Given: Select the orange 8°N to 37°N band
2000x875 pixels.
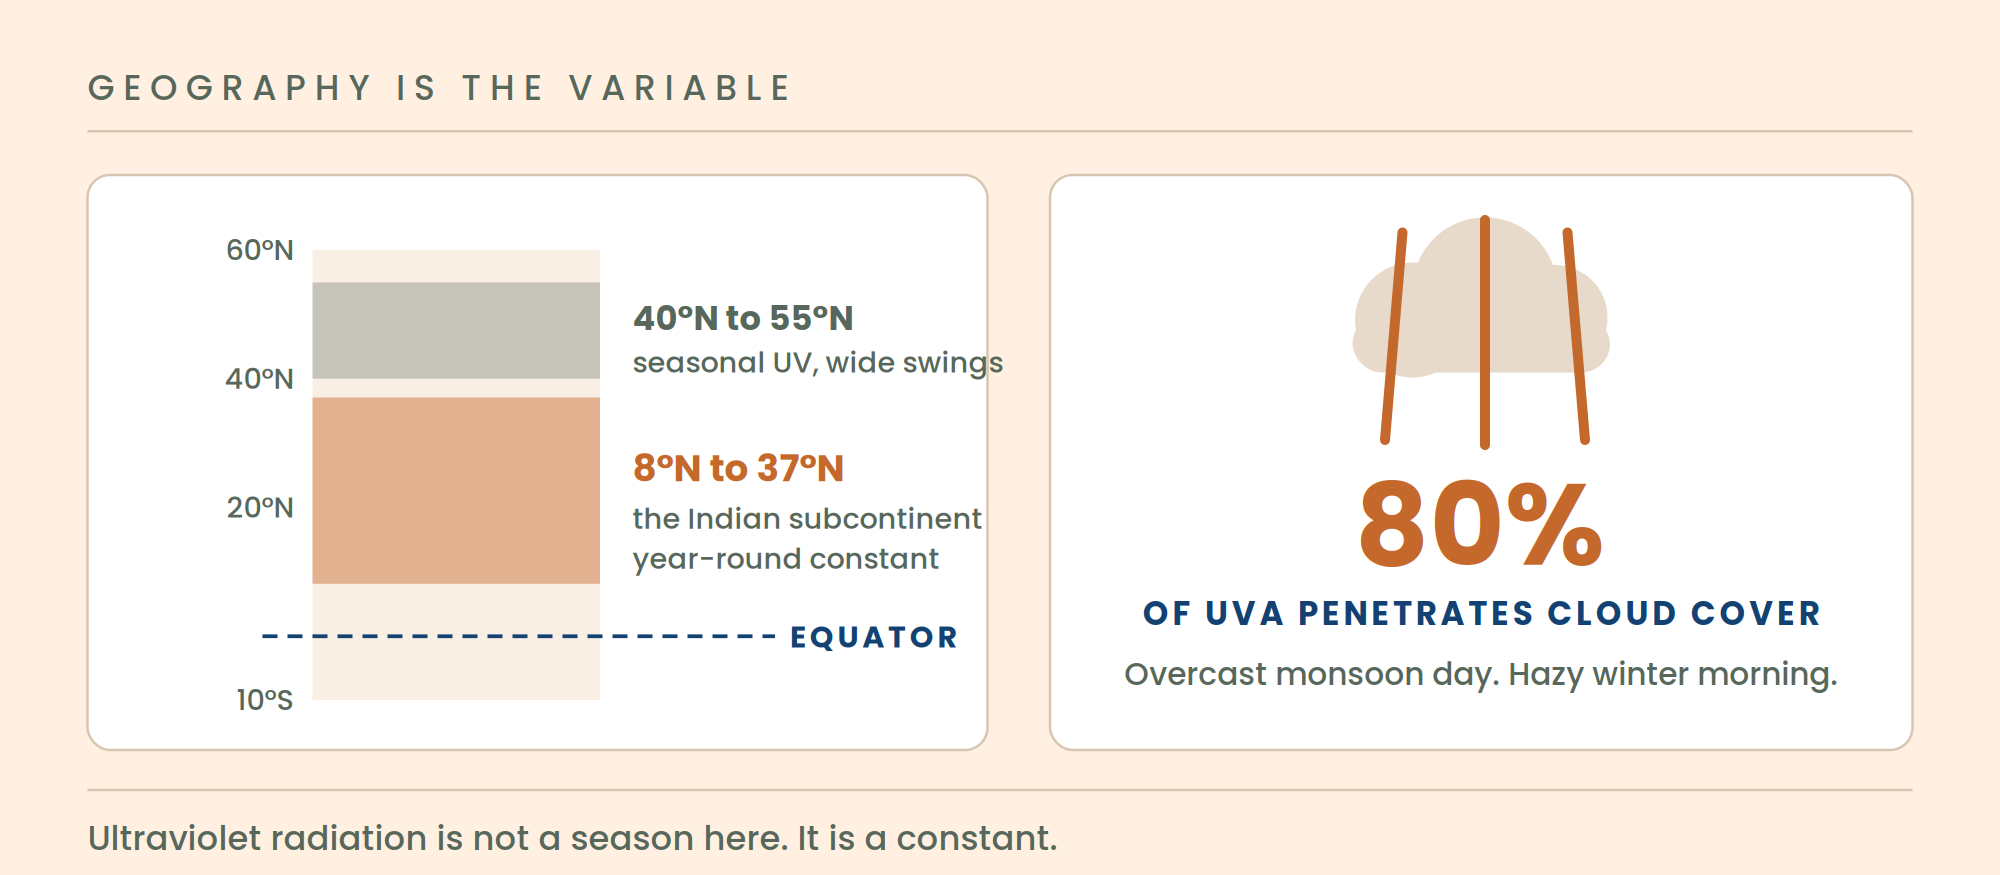Looking at the screenshot, I should pyautogui.click(x=456, y=490).
